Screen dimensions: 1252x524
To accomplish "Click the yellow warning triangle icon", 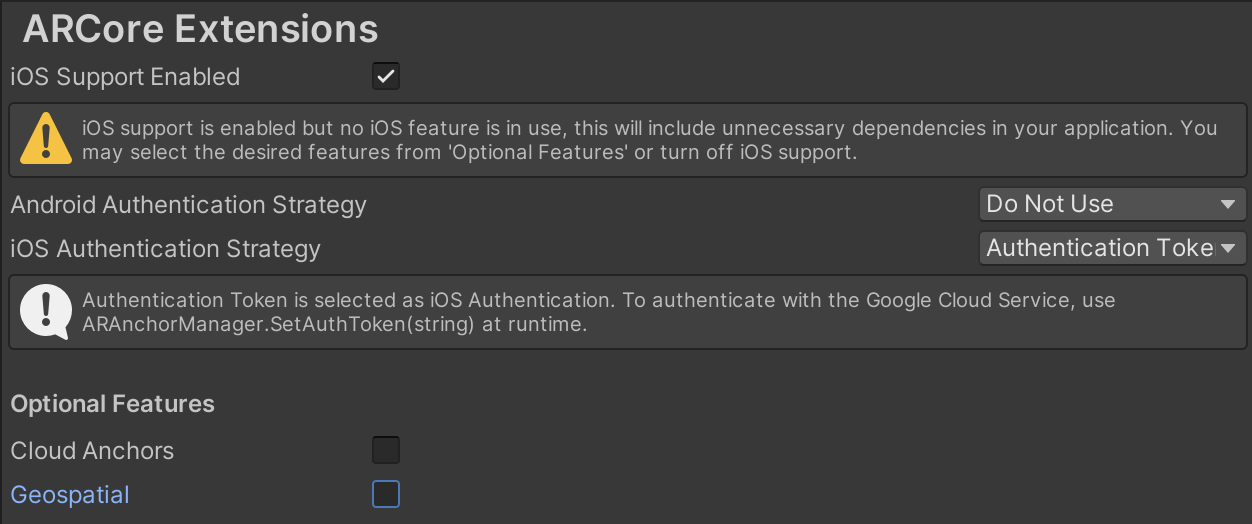I will click(x=46, y=139).
